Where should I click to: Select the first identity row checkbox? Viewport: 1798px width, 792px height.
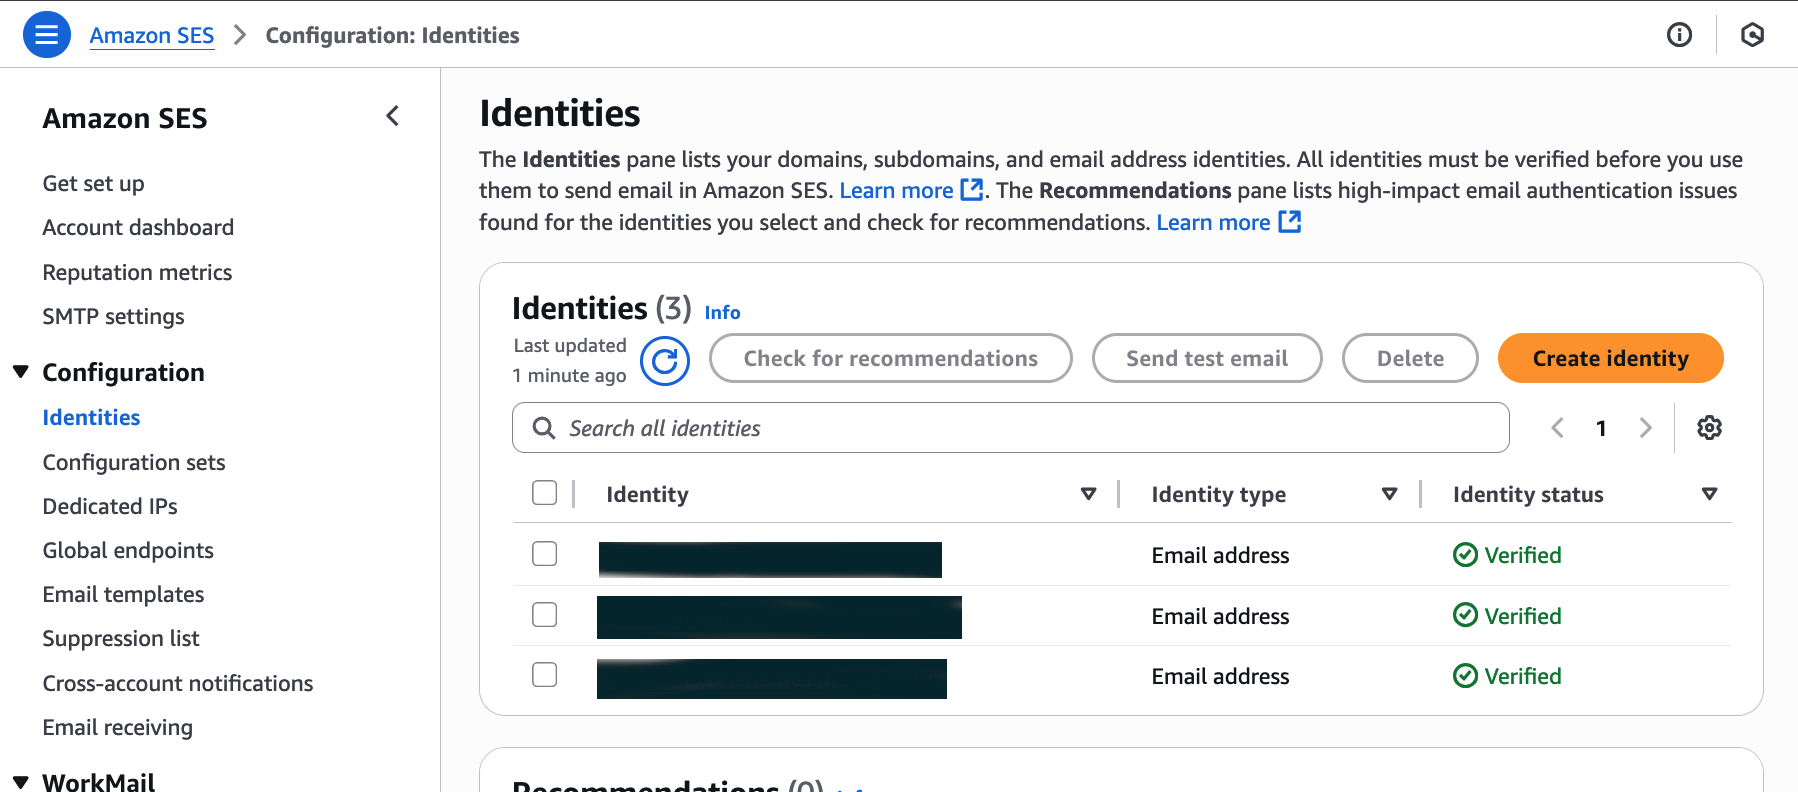click(545, 554)
